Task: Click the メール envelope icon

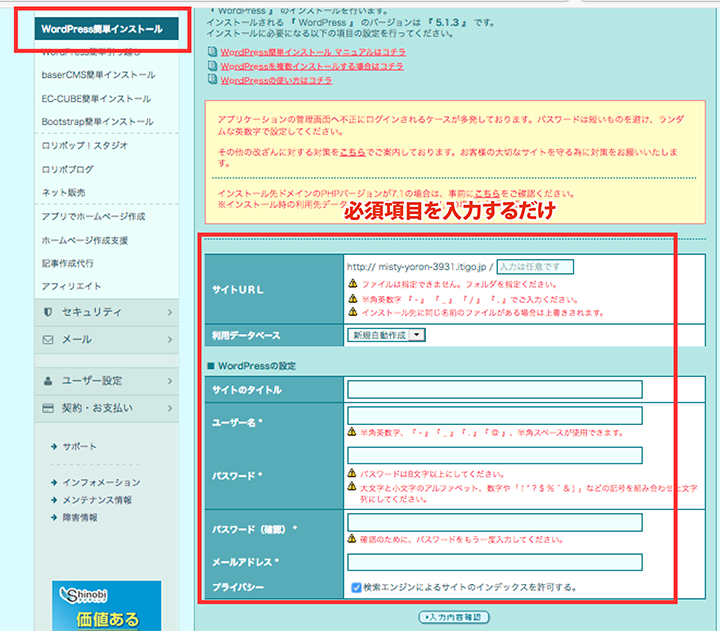Action: pyautogui.click(x=48, y=340)
